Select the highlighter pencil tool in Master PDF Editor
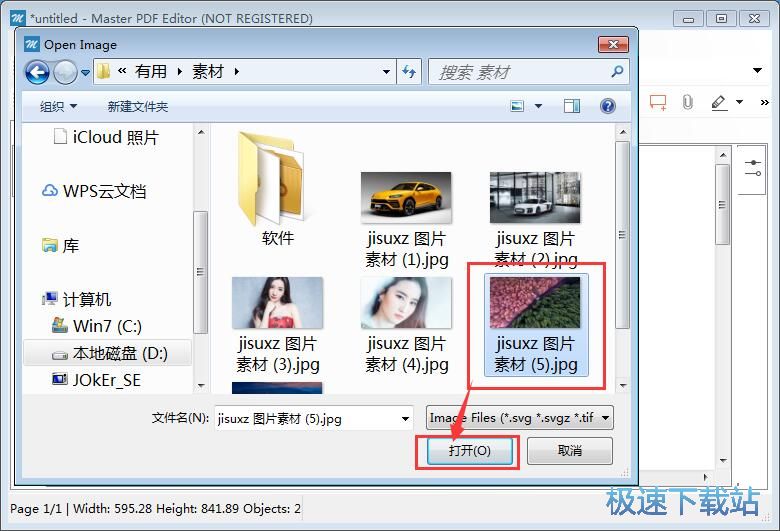The height and width of the screenshot is (531, 780). pyautogui.click(x=719, y=103)
